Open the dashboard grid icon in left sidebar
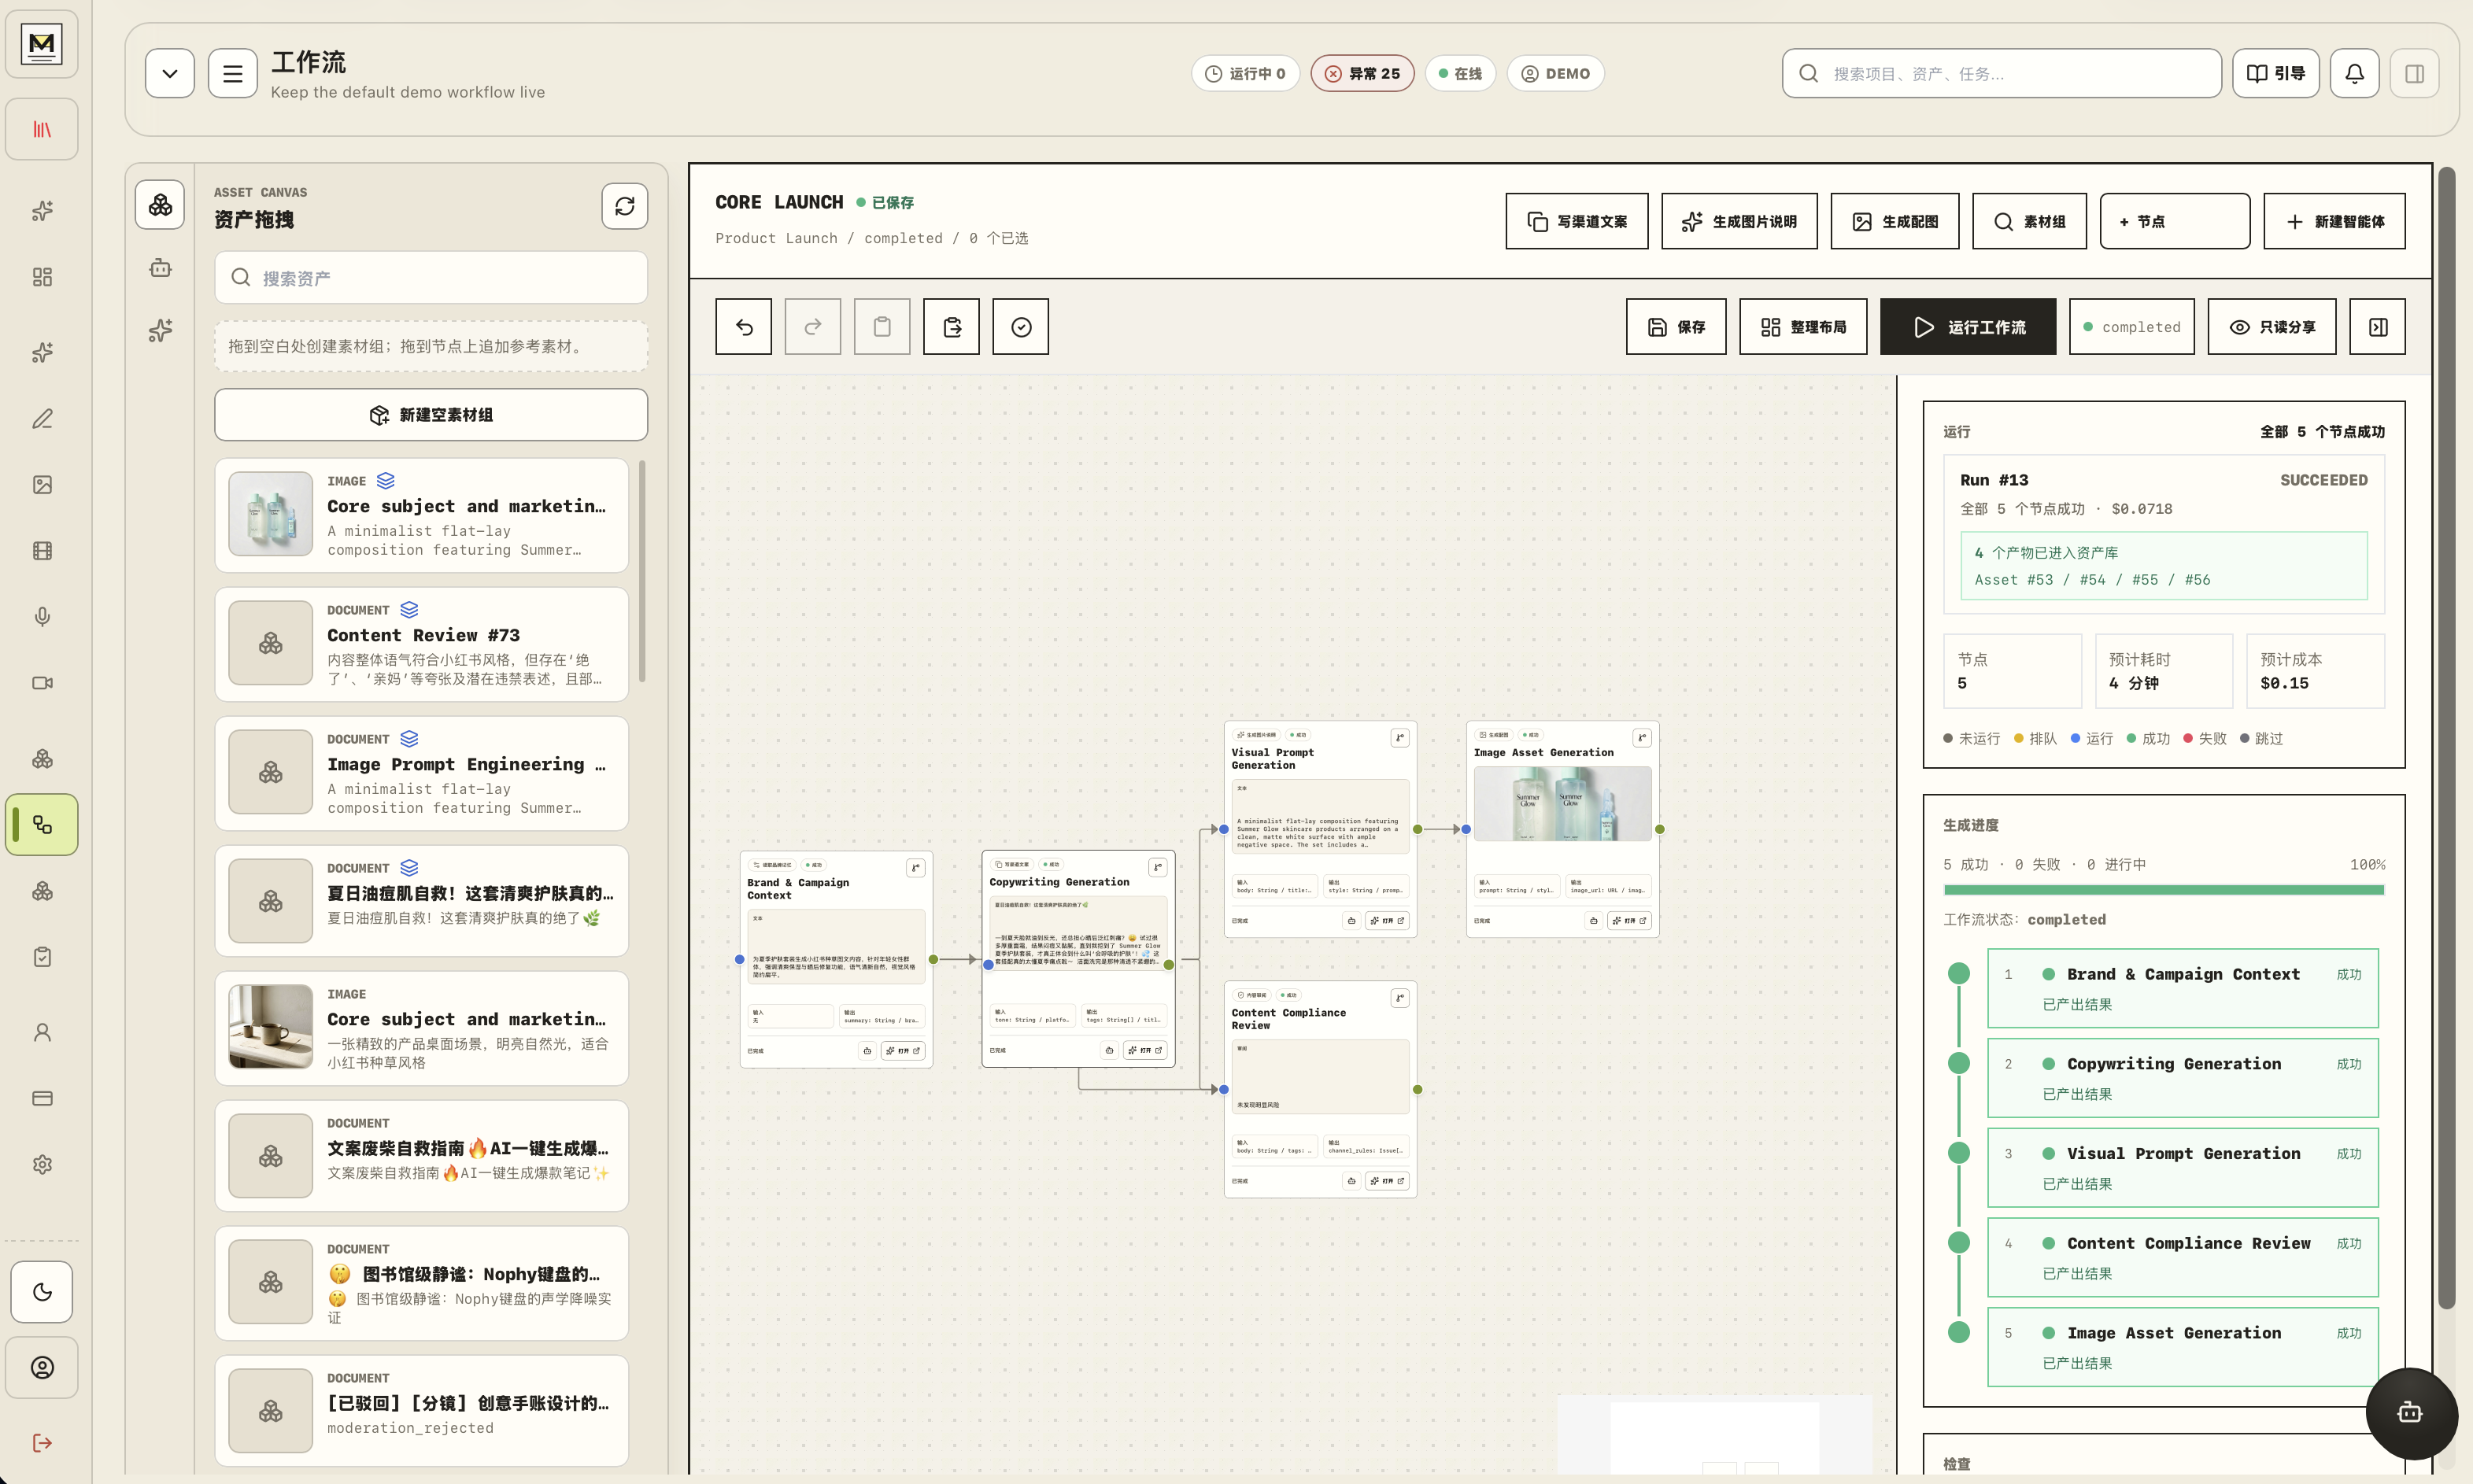Screen dimensions: 2473x1484 pyautogui.click(x=42, y=277)
